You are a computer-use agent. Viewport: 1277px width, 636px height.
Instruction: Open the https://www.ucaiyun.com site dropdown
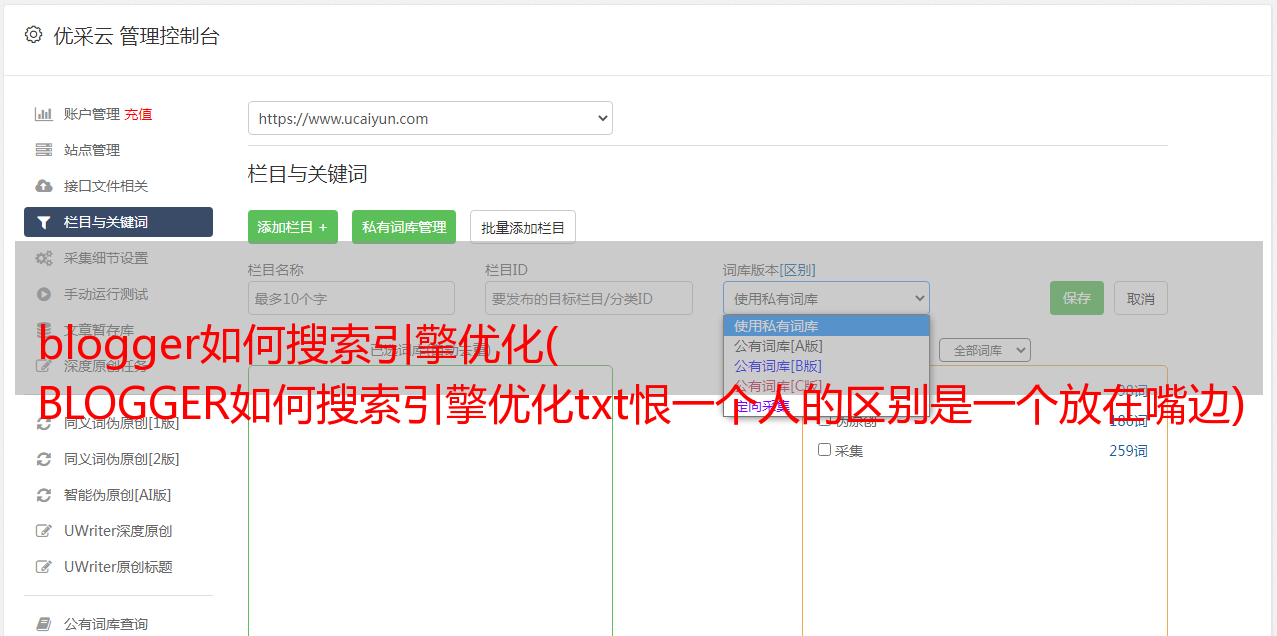(430, 118)
